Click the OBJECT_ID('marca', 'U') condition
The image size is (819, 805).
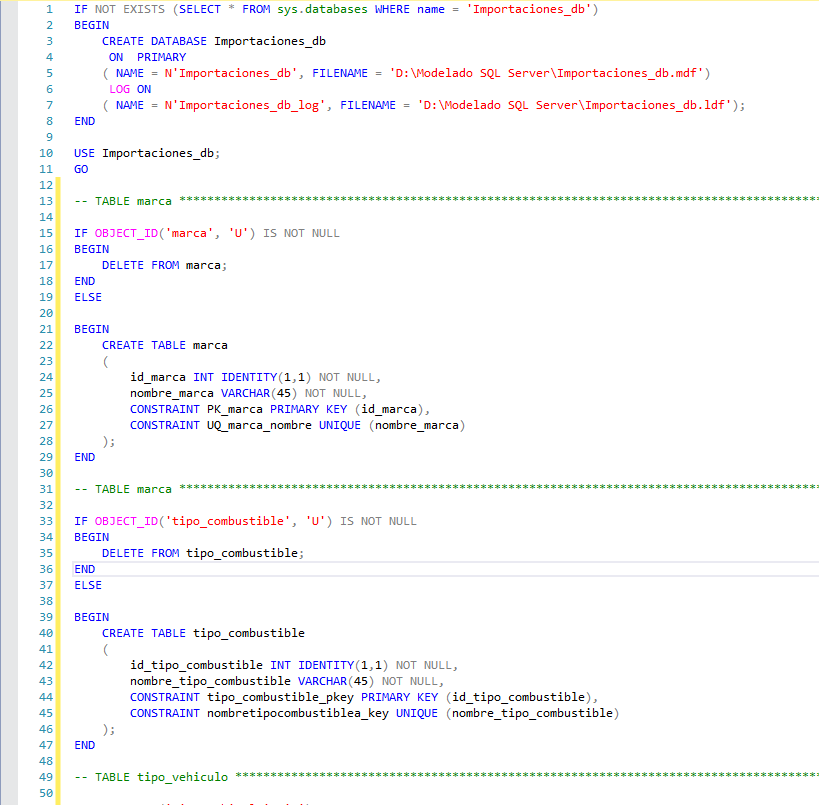click(173, 233)
